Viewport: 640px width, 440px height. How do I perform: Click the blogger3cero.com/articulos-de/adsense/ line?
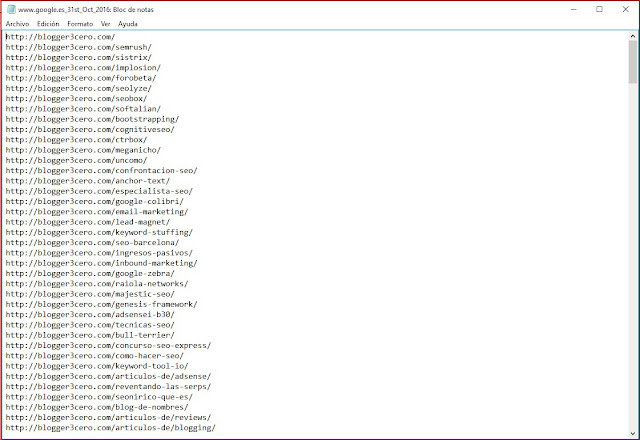[108, 376]
